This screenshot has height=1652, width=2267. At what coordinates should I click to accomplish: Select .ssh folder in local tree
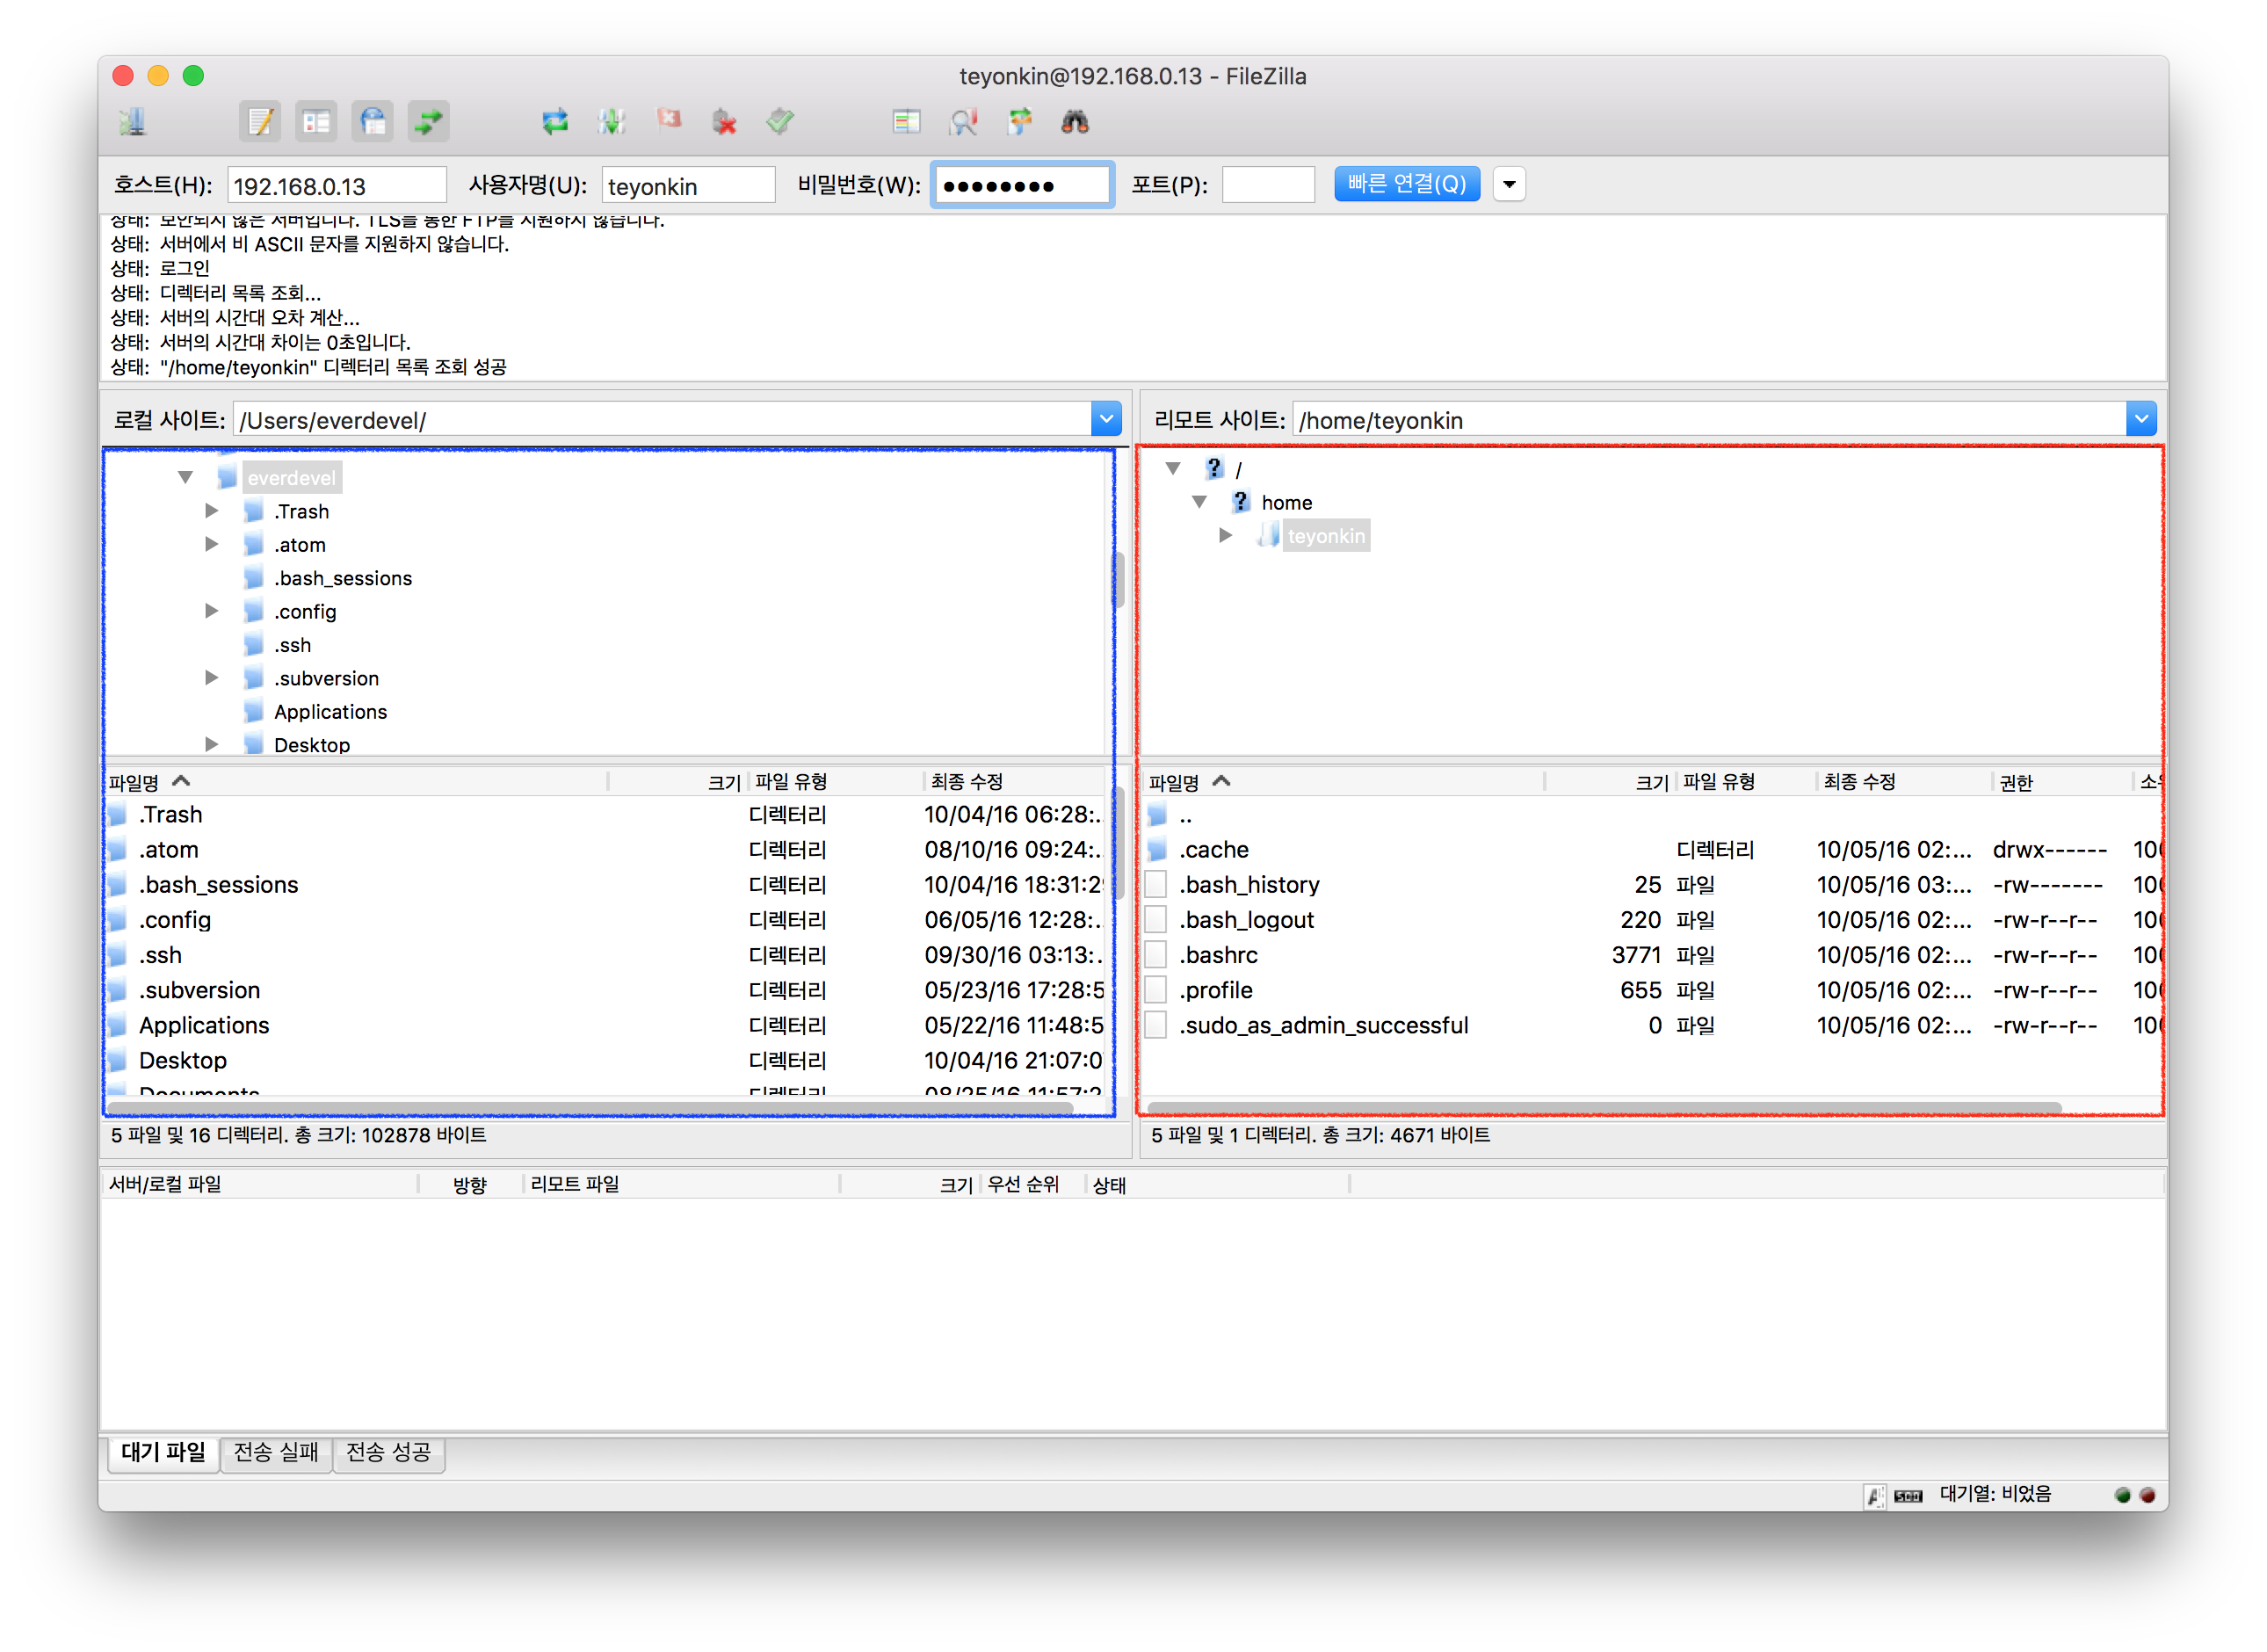(x=292, y=644)
